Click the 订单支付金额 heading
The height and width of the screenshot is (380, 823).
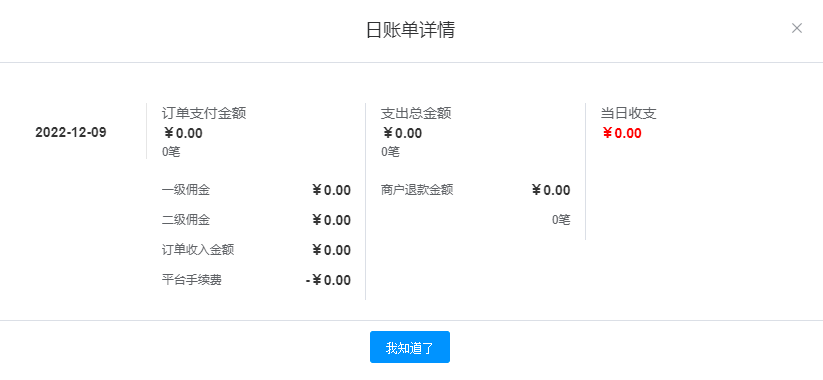(204, 113)
